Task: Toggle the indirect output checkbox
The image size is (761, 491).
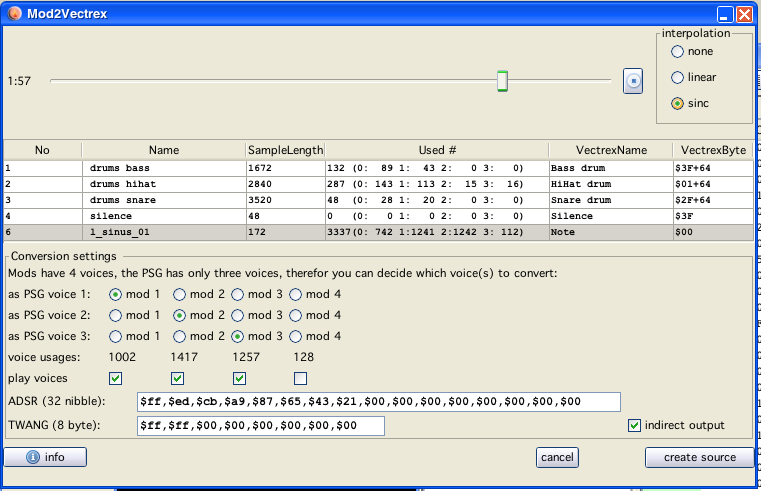Action: tap(634, 426)
